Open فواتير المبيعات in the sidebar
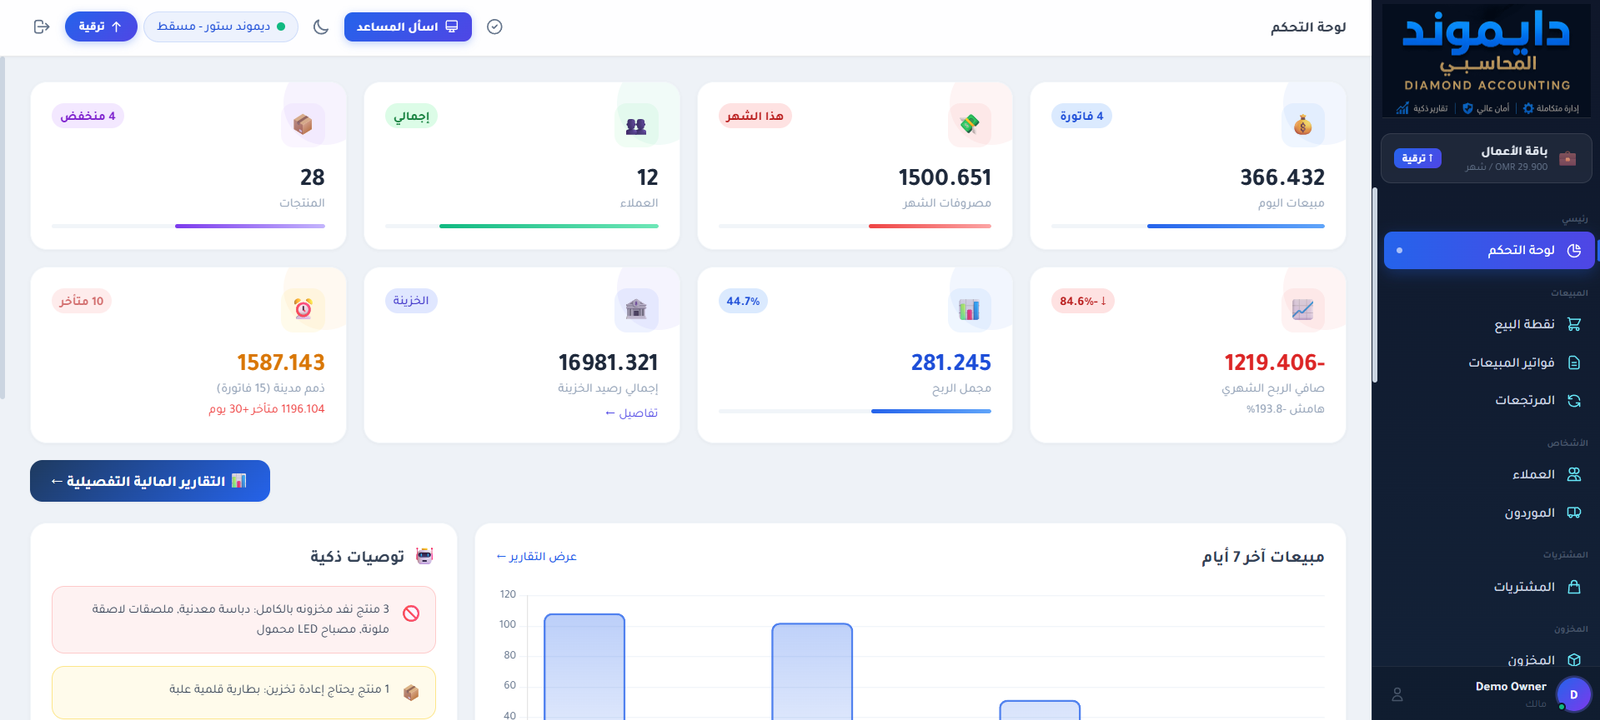The height and width of the screenshot is (720, 1600). (1488, 362)
